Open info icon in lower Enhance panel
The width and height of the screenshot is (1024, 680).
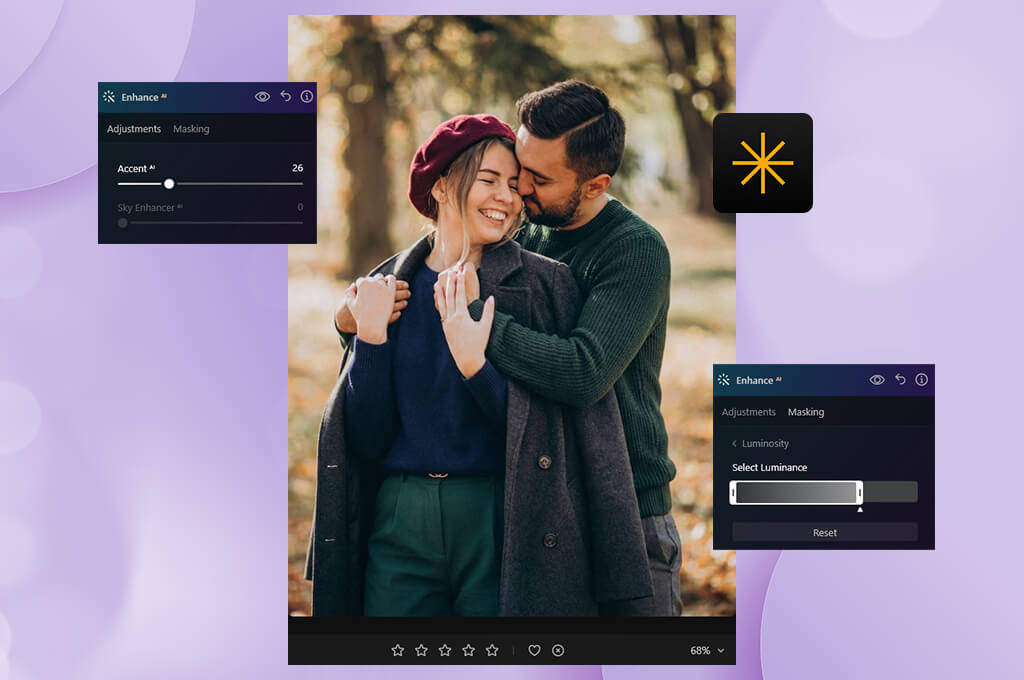pyautogui.click(x=921, y=380)
